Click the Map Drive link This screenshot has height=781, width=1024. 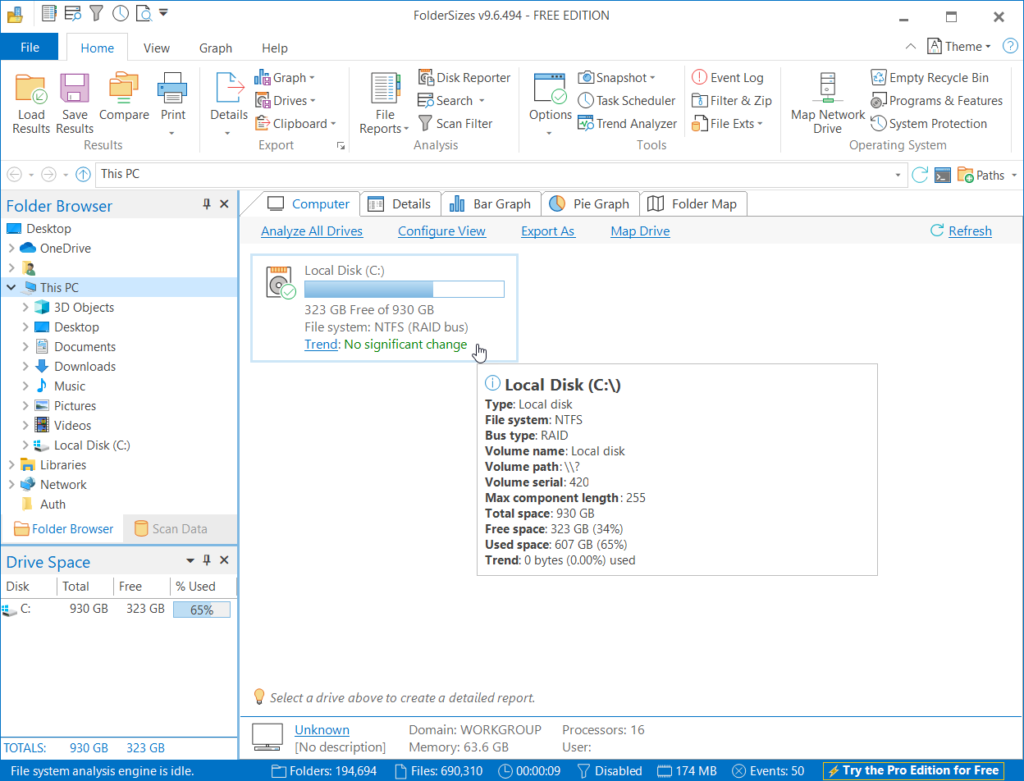click(640, 231)
